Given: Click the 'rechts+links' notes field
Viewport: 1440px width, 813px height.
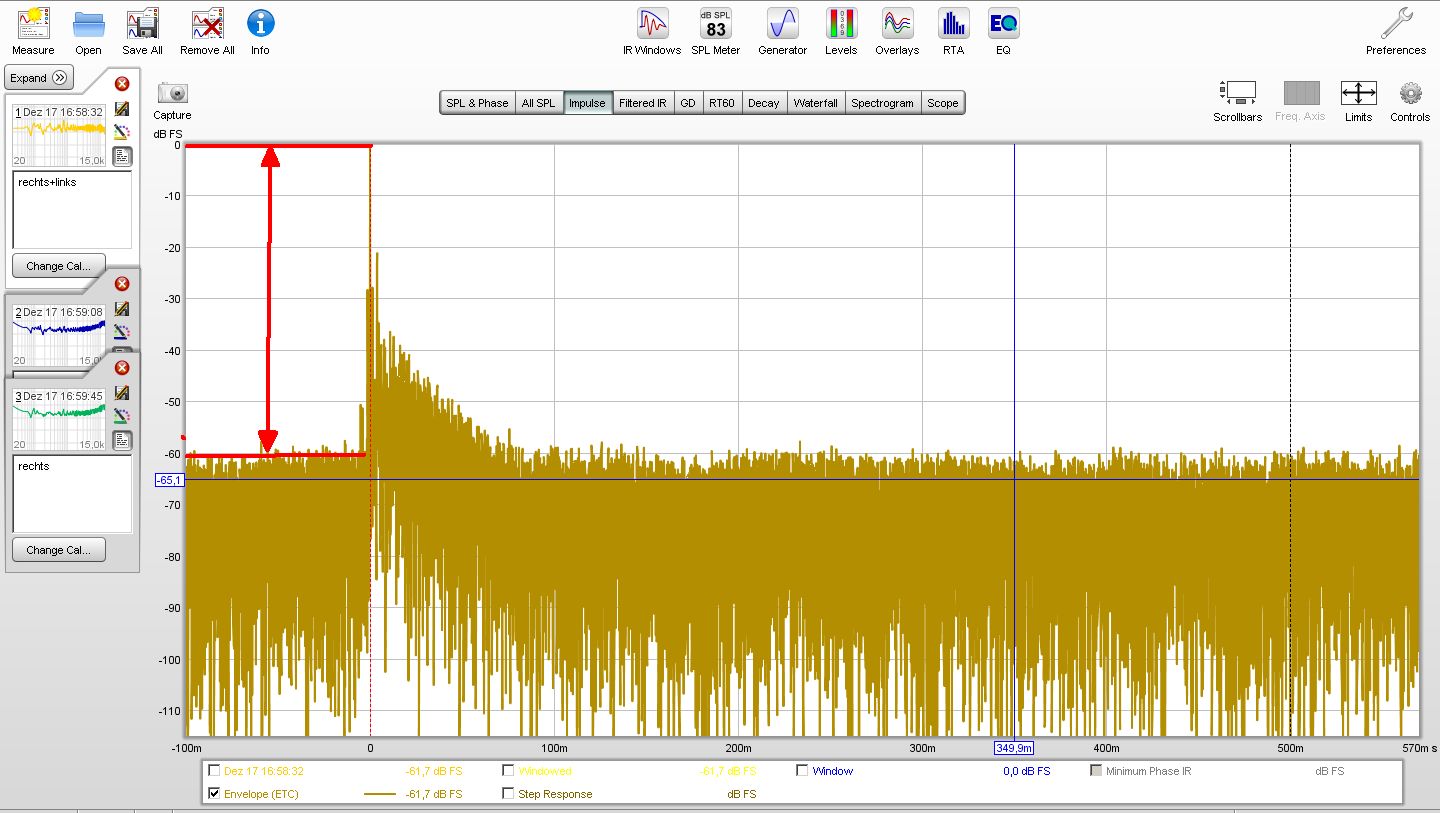Looking at the screenshot, I should click(x=72, y=210).
